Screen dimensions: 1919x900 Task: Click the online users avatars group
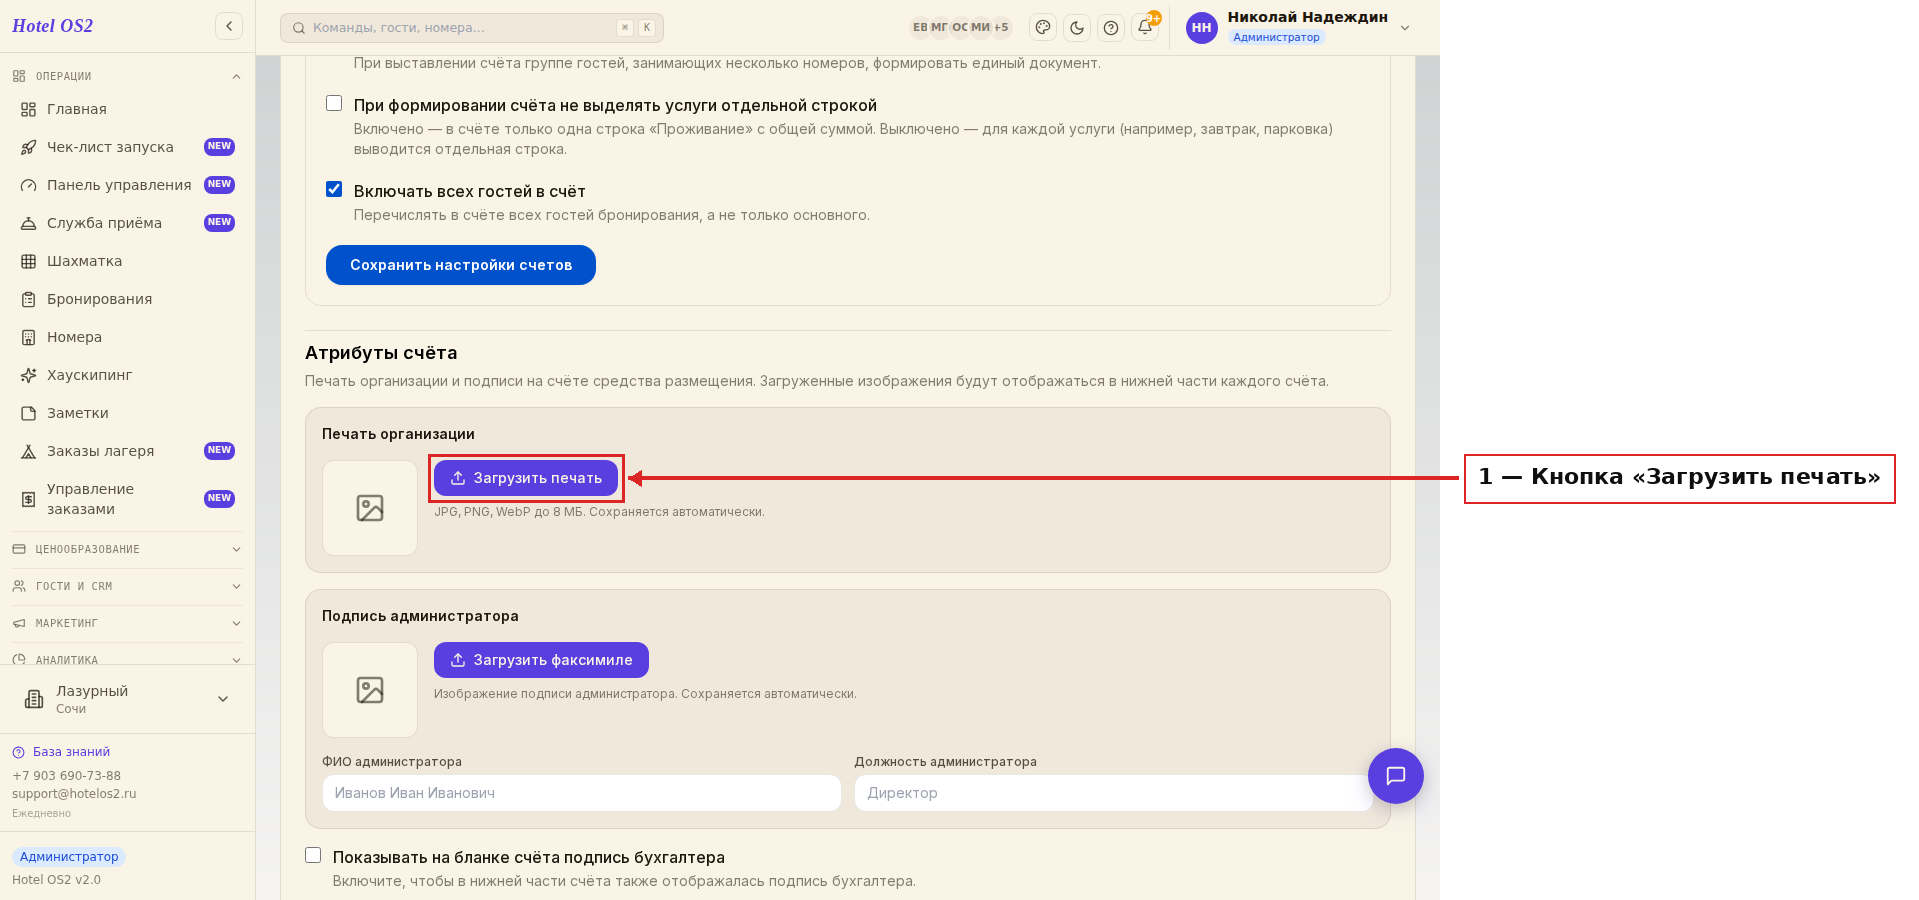(961, 28)
